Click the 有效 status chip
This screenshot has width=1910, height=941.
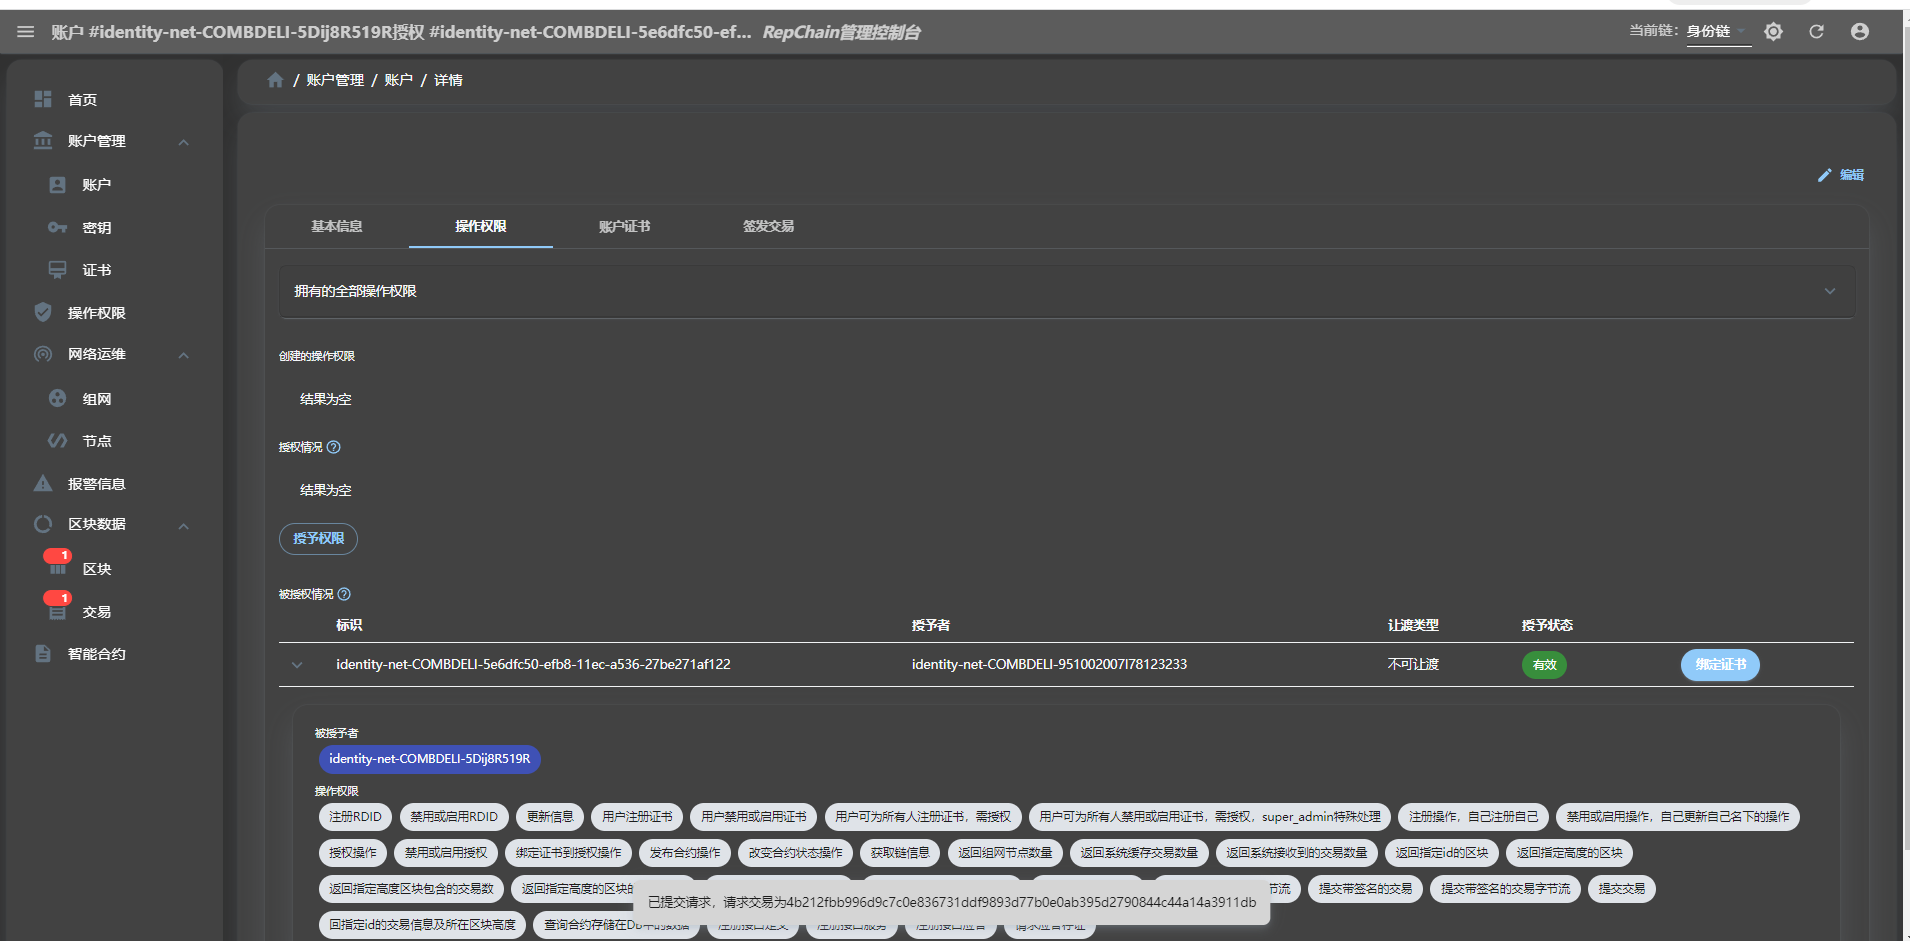(x=1545, y=664)
